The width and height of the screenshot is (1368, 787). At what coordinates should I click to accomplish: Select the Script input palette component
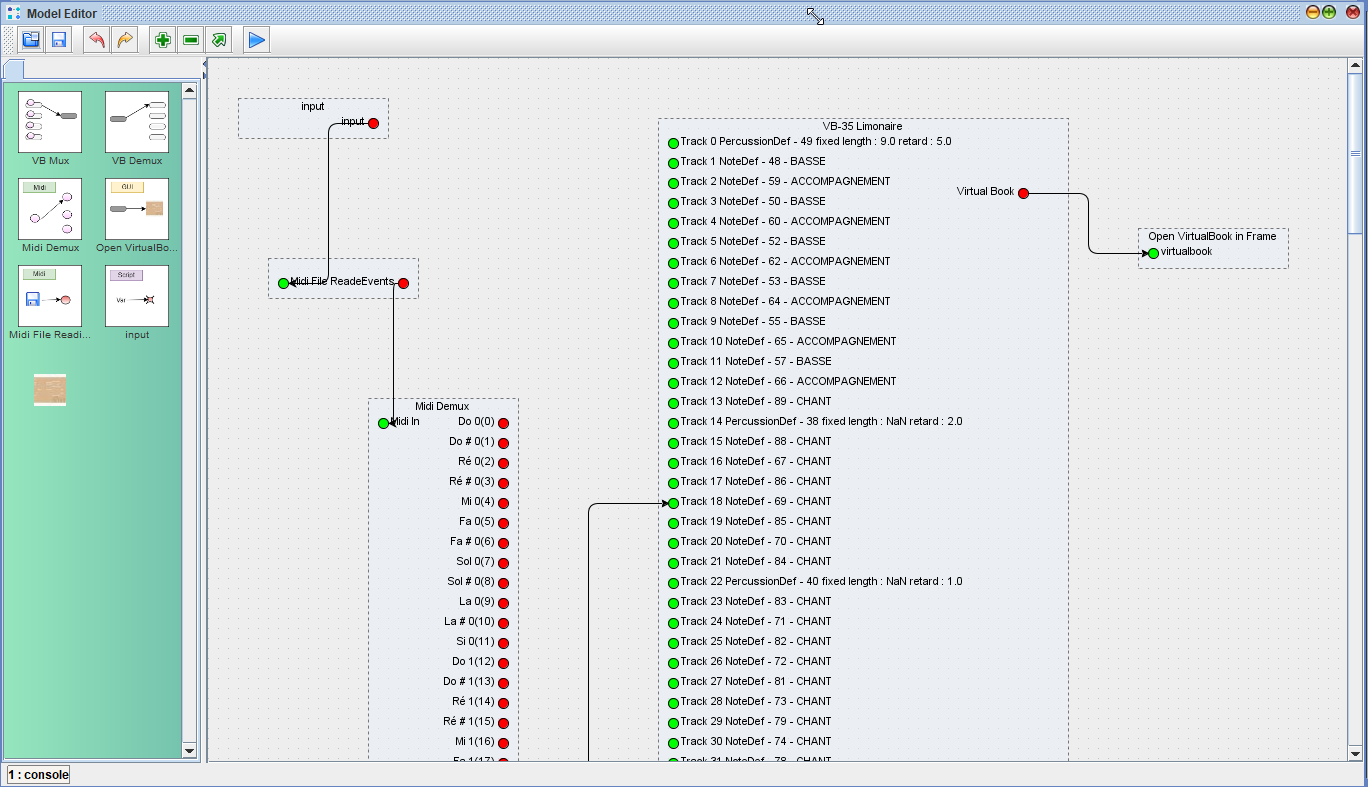click(137, 297)
